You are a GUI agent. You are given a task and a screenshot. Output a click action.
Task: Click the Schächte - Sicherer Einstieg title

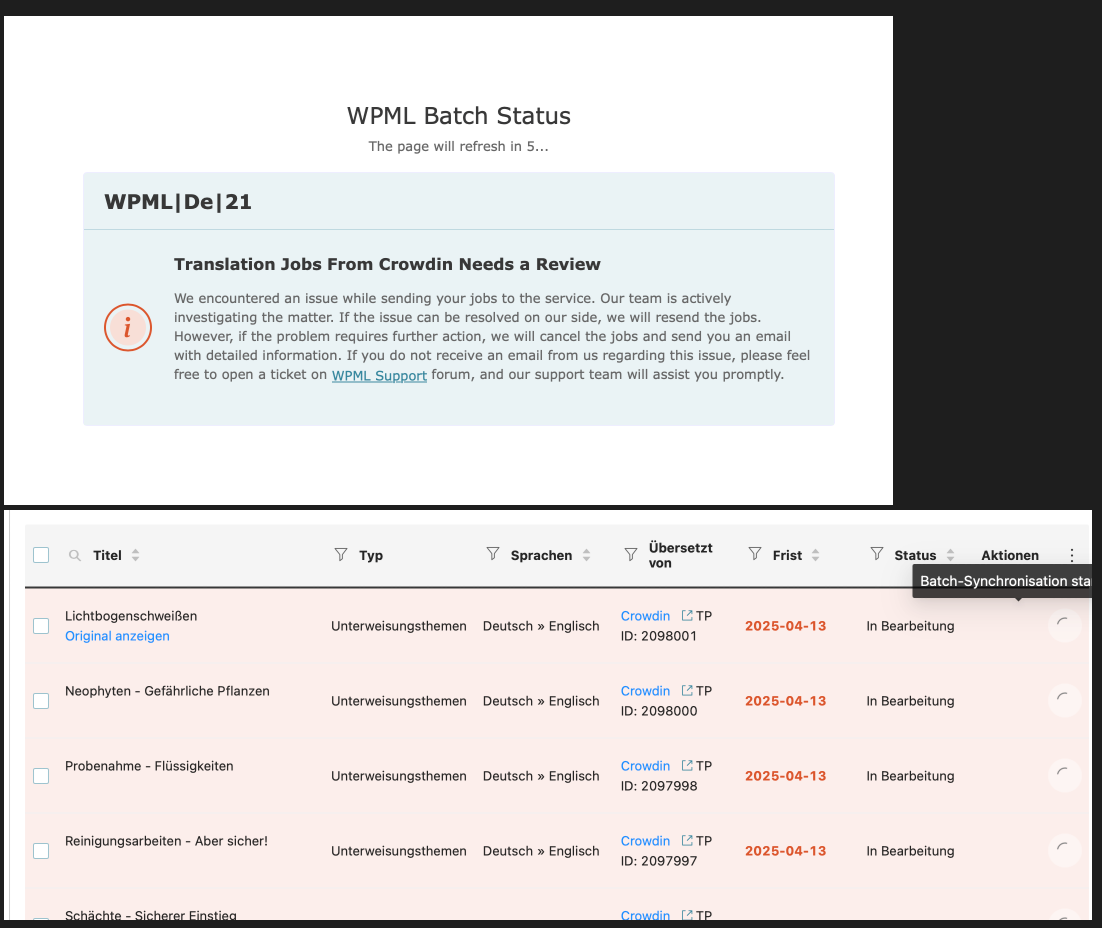150,915
